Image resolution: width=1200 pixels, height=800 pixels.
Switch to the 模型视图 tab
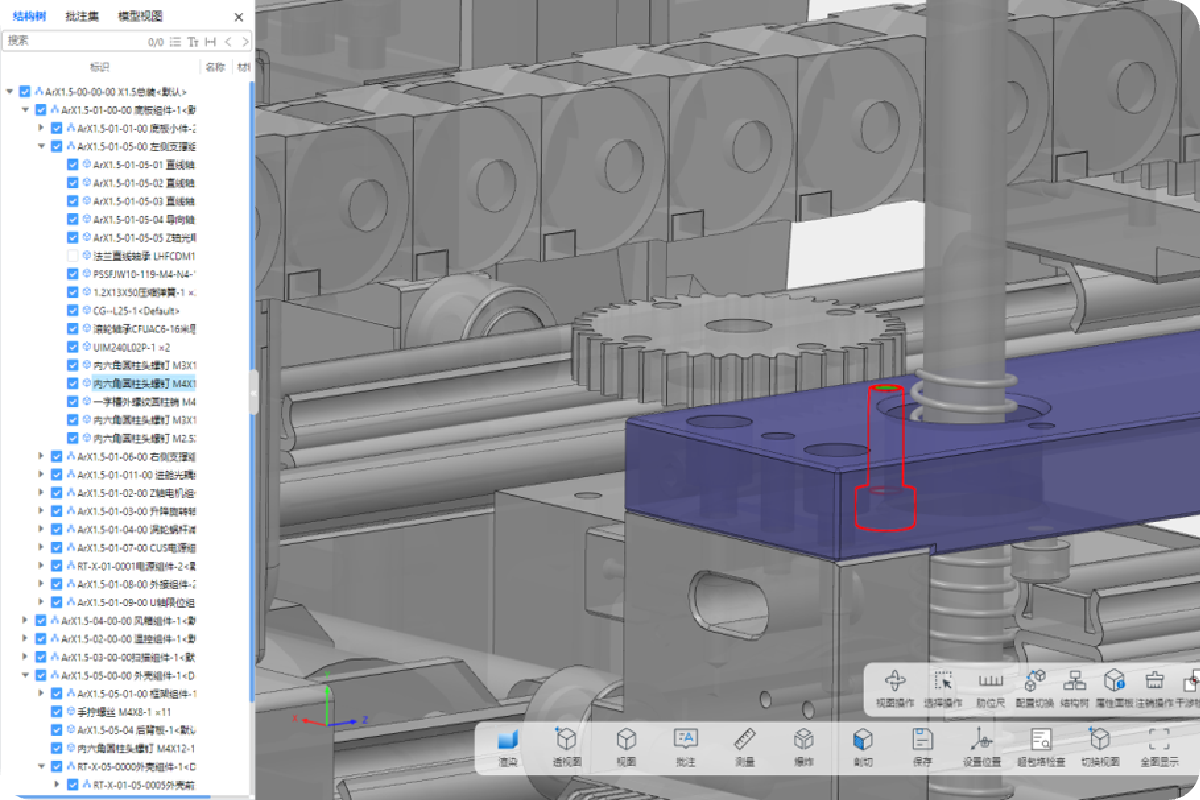tap(140, 17)
